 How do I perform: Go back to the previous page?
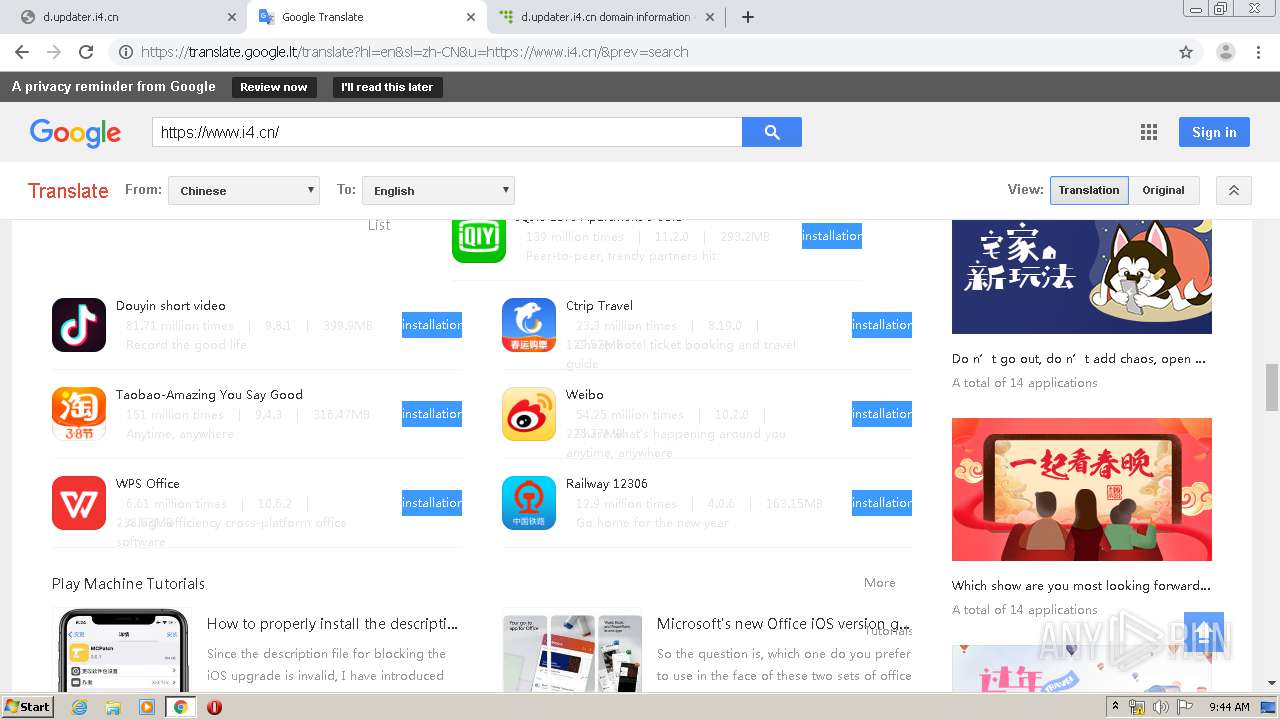tap(22, 52)
